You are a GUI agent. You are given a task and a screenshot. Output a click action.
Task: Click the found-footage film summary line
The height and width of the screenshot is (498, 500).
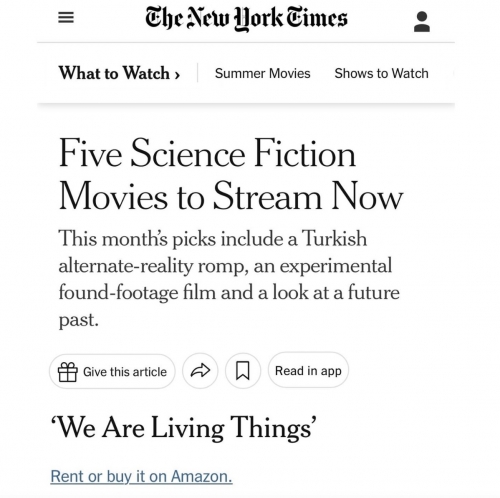(x=229, y=293)
